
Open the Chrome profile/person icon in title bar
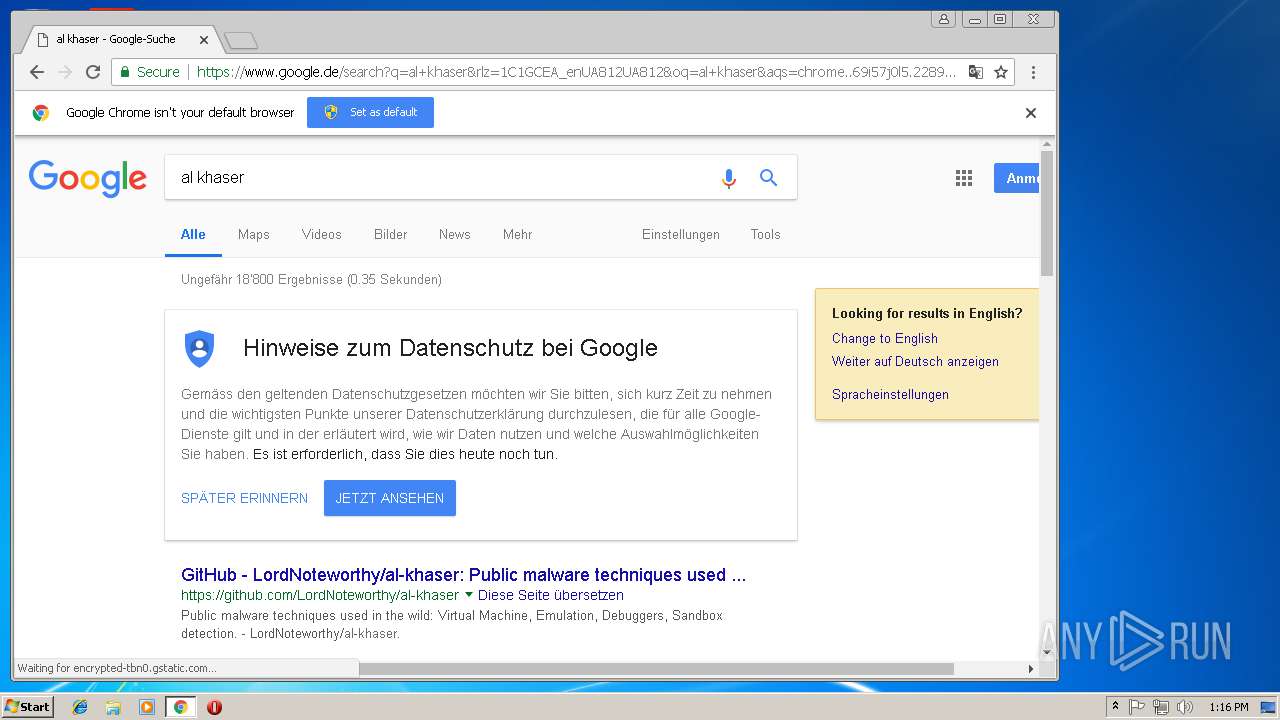pos(943,19)
